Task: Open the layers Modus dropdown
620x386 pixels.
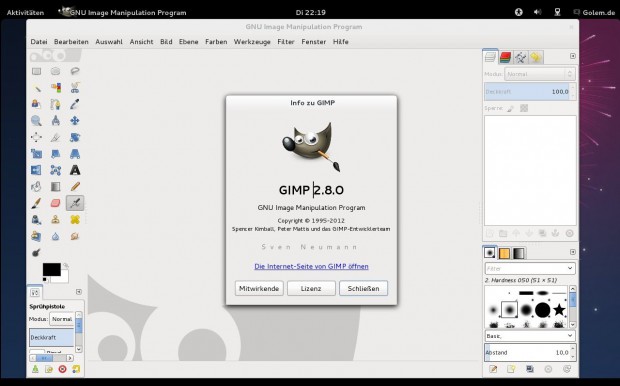Action: coord(540,74)
